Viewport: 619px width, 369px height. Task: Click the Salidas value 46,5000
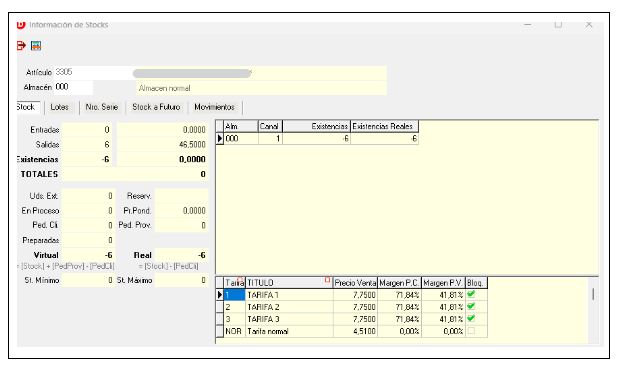click(162, 144)
